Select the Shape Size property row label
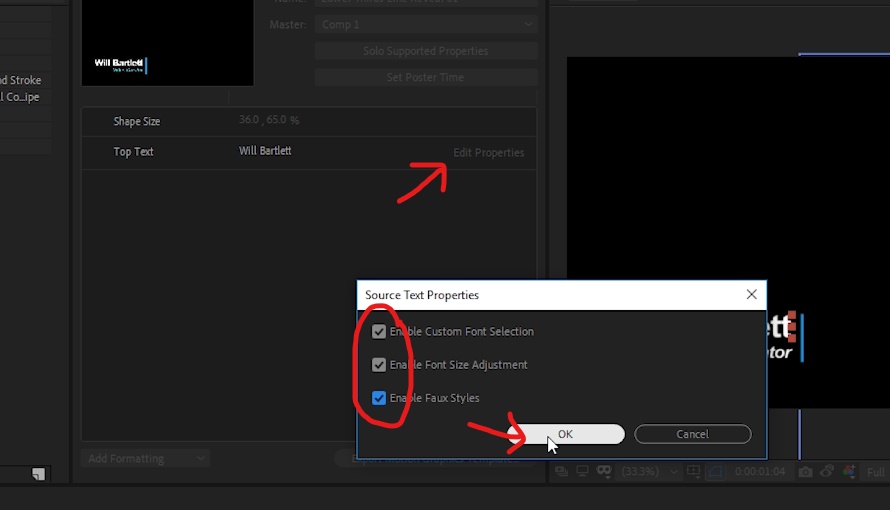The height and width of the screenshot is (510, 890). [x=137, y=121]
